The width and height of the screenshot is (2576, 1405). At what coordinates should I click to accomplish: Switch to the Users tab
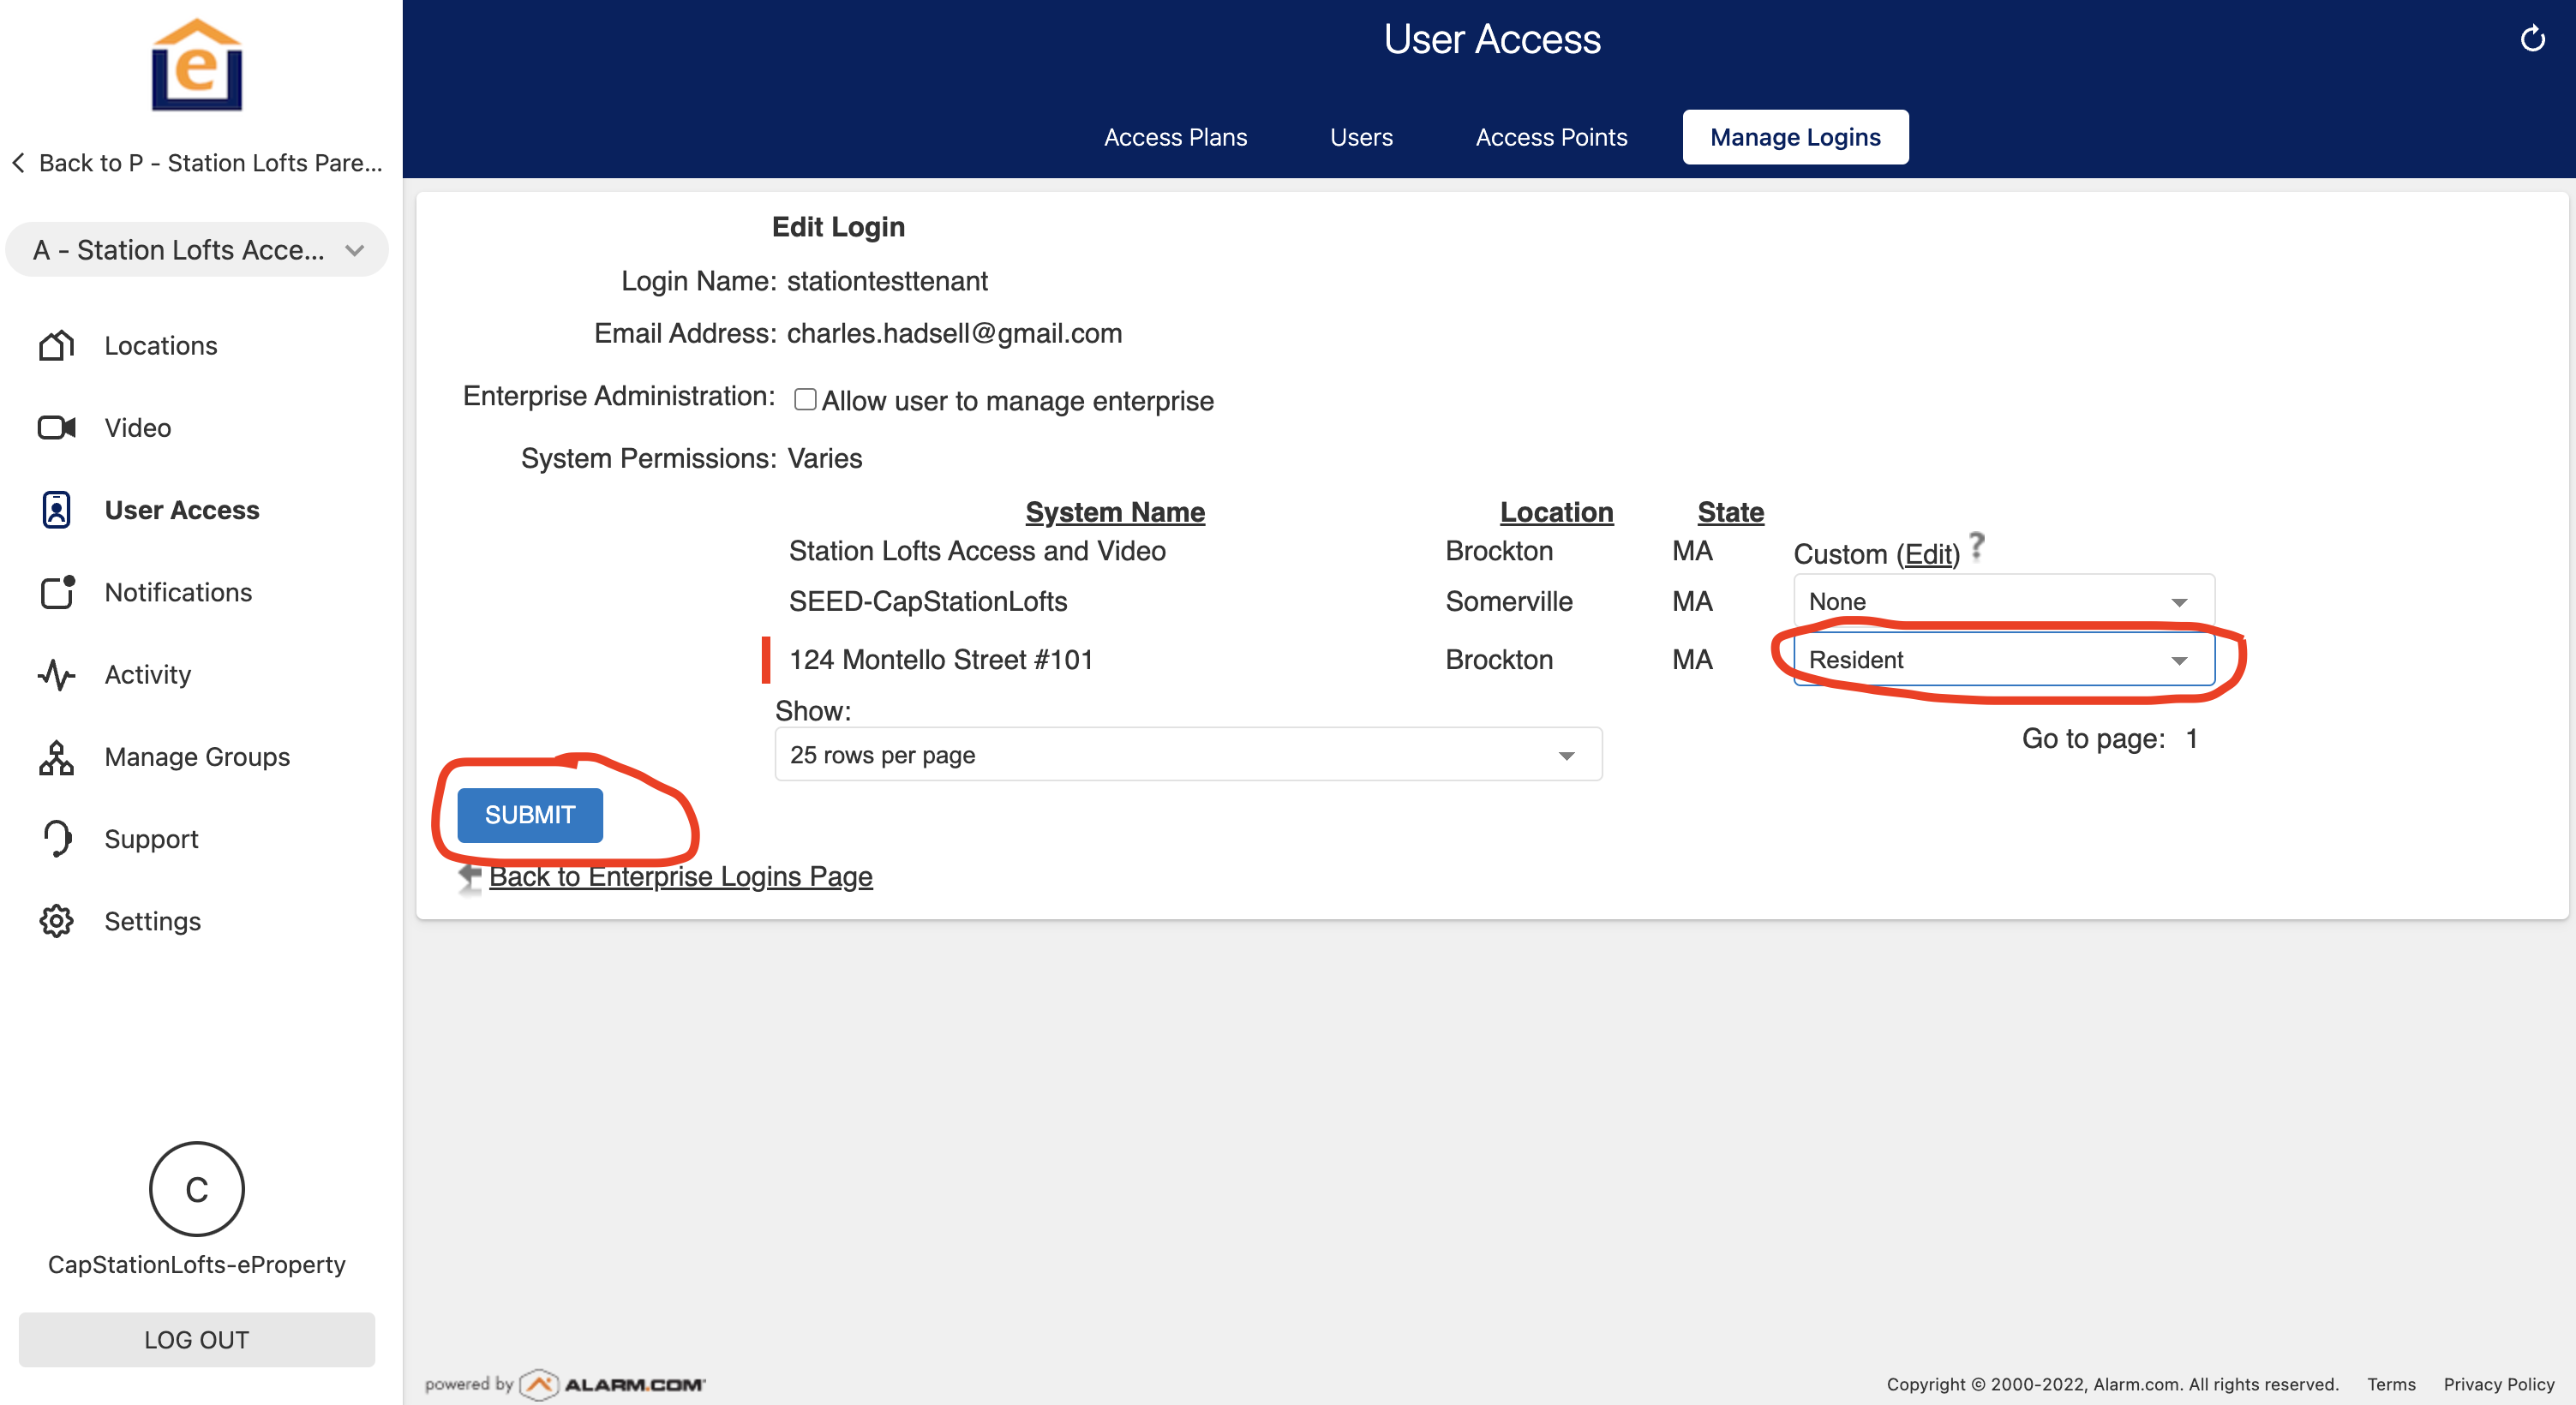pos(1361,137)
